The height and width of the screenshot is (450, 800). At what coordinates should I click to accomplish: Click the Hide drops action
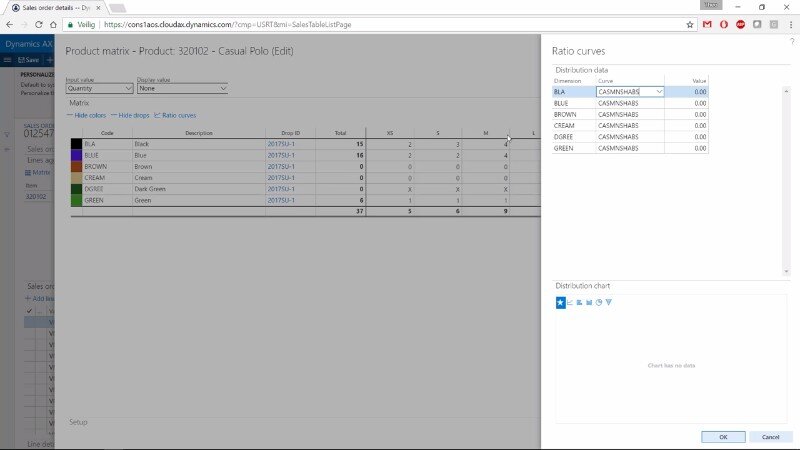(133, 115)
